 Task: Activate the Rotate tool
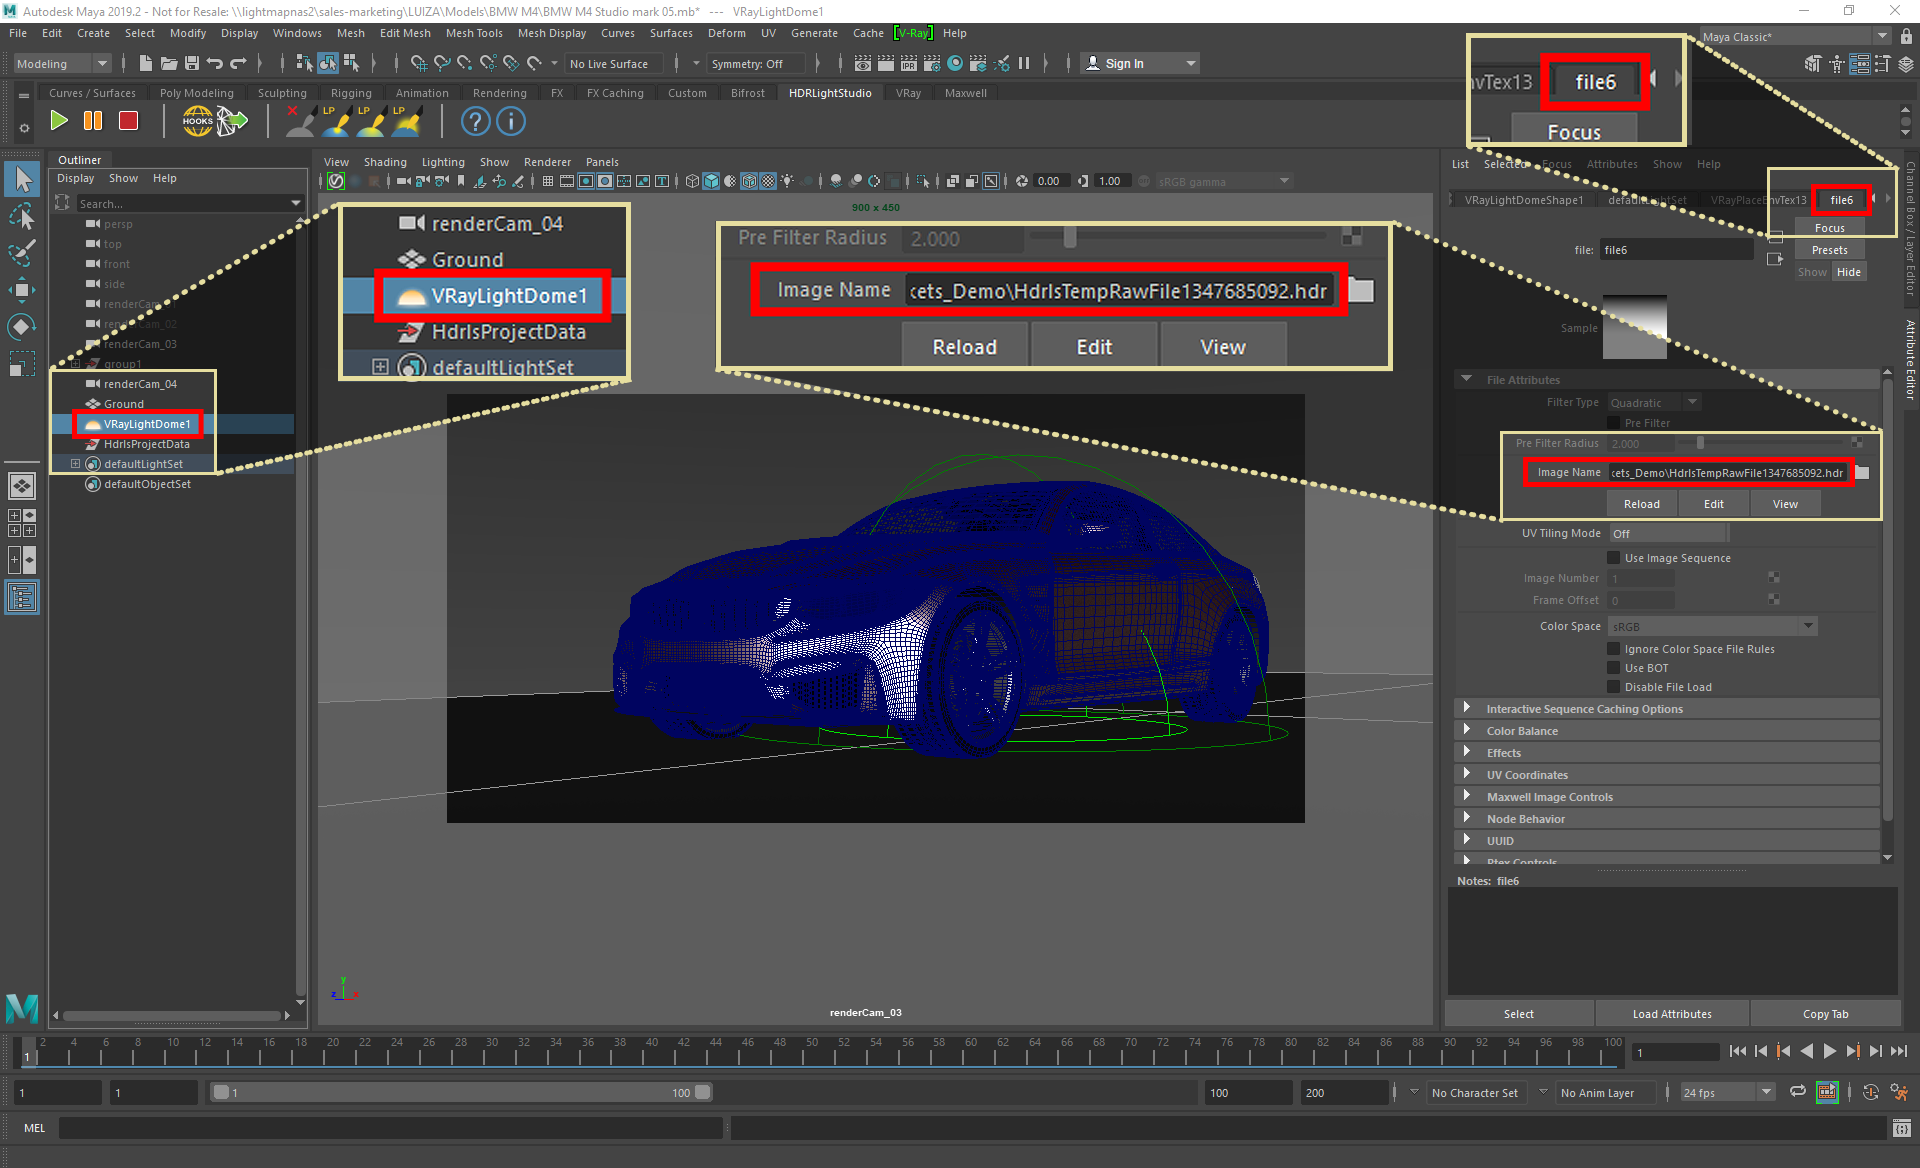point(22,327)
